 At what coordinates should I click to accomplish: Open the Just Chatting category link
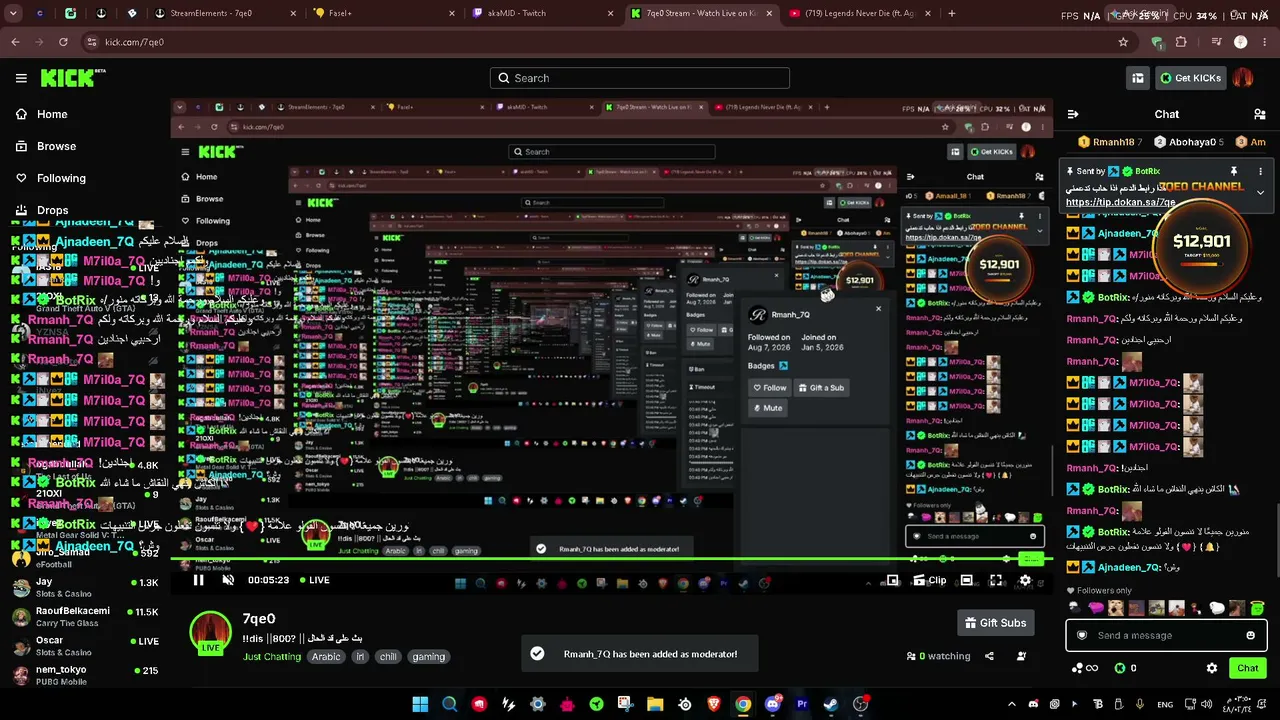[272, 657]
